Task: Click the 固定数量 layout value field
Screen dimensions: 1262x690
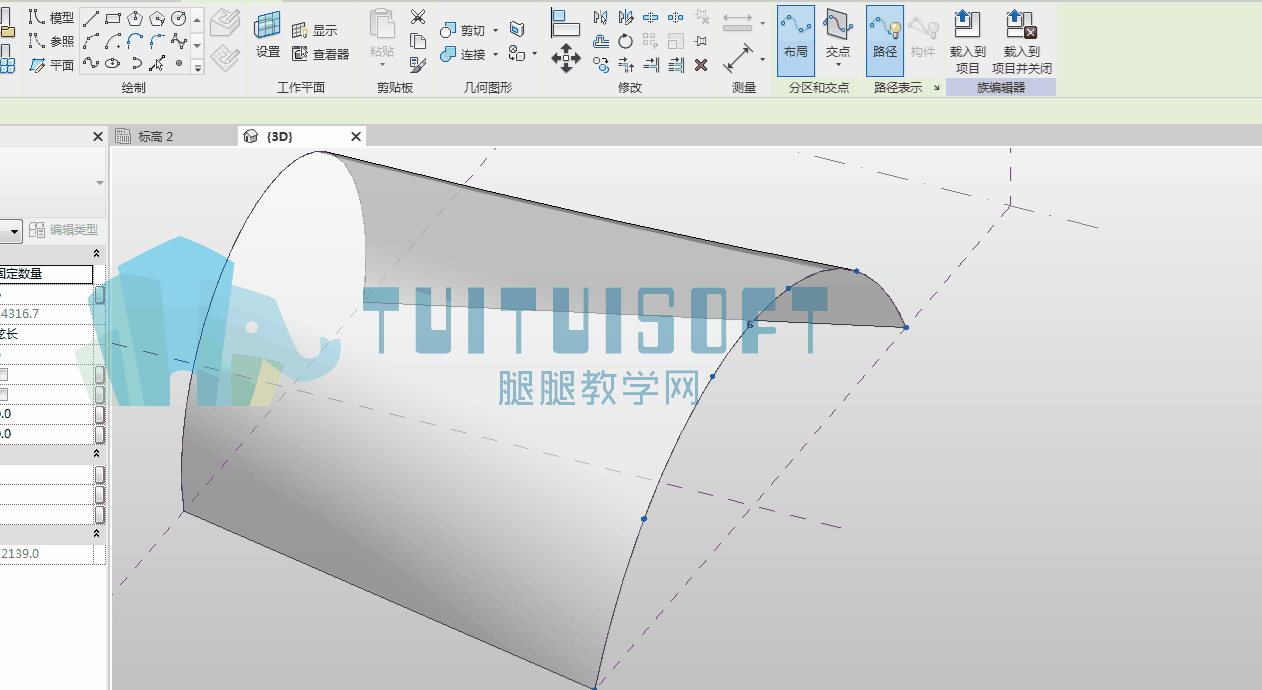Action: click(46, 274)
